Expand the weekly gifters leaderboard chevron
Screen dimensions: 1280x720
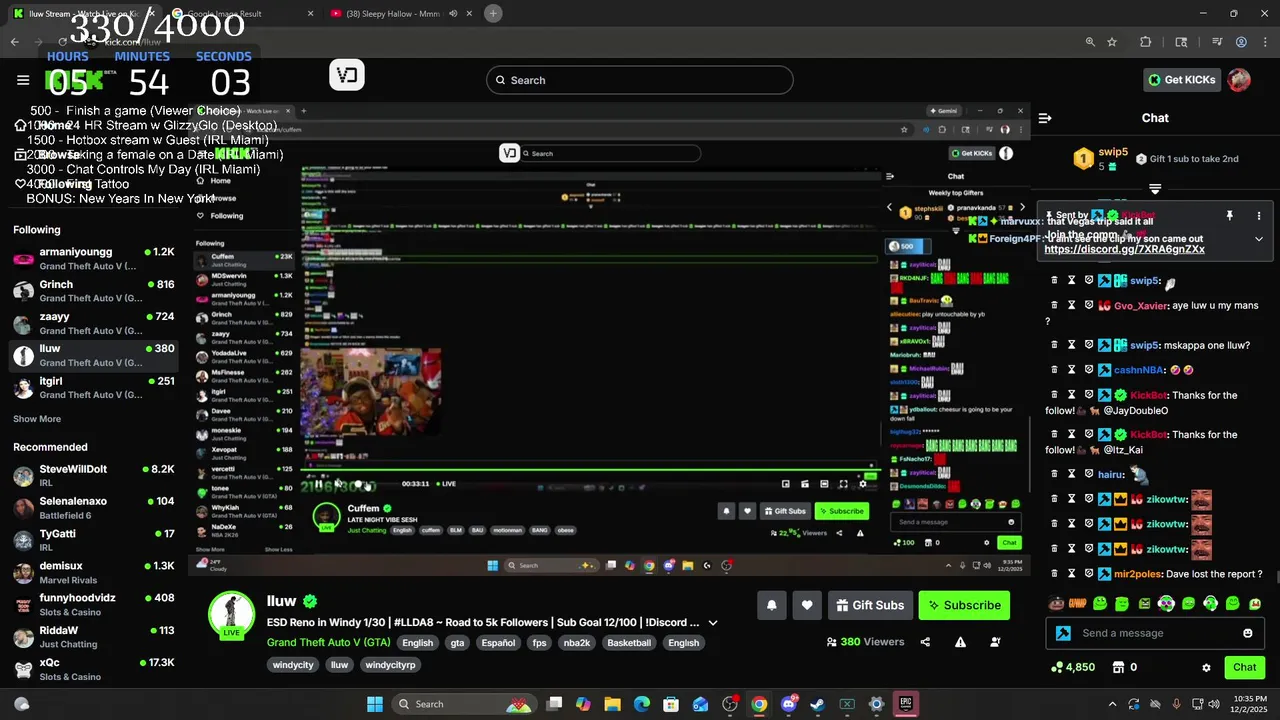pyautogui.click(x=1155, y=188)
